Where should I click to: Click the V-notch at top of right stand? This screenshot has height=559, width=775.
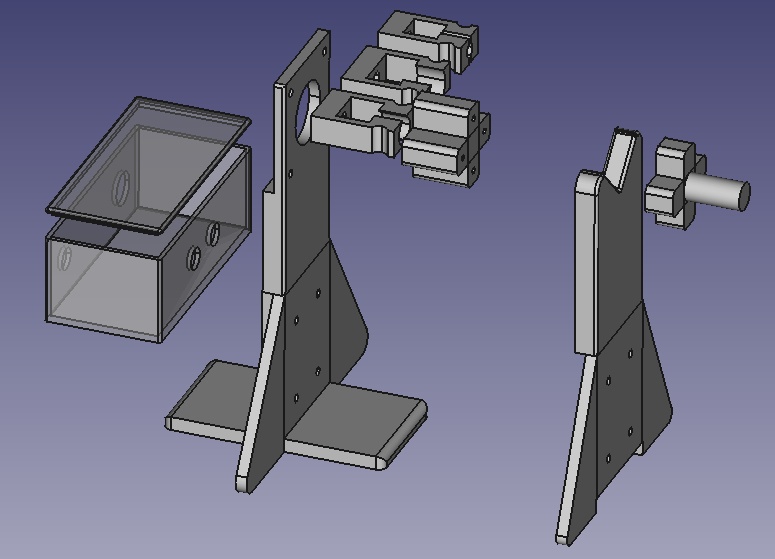pyautogui.click(x=619, y=159)
